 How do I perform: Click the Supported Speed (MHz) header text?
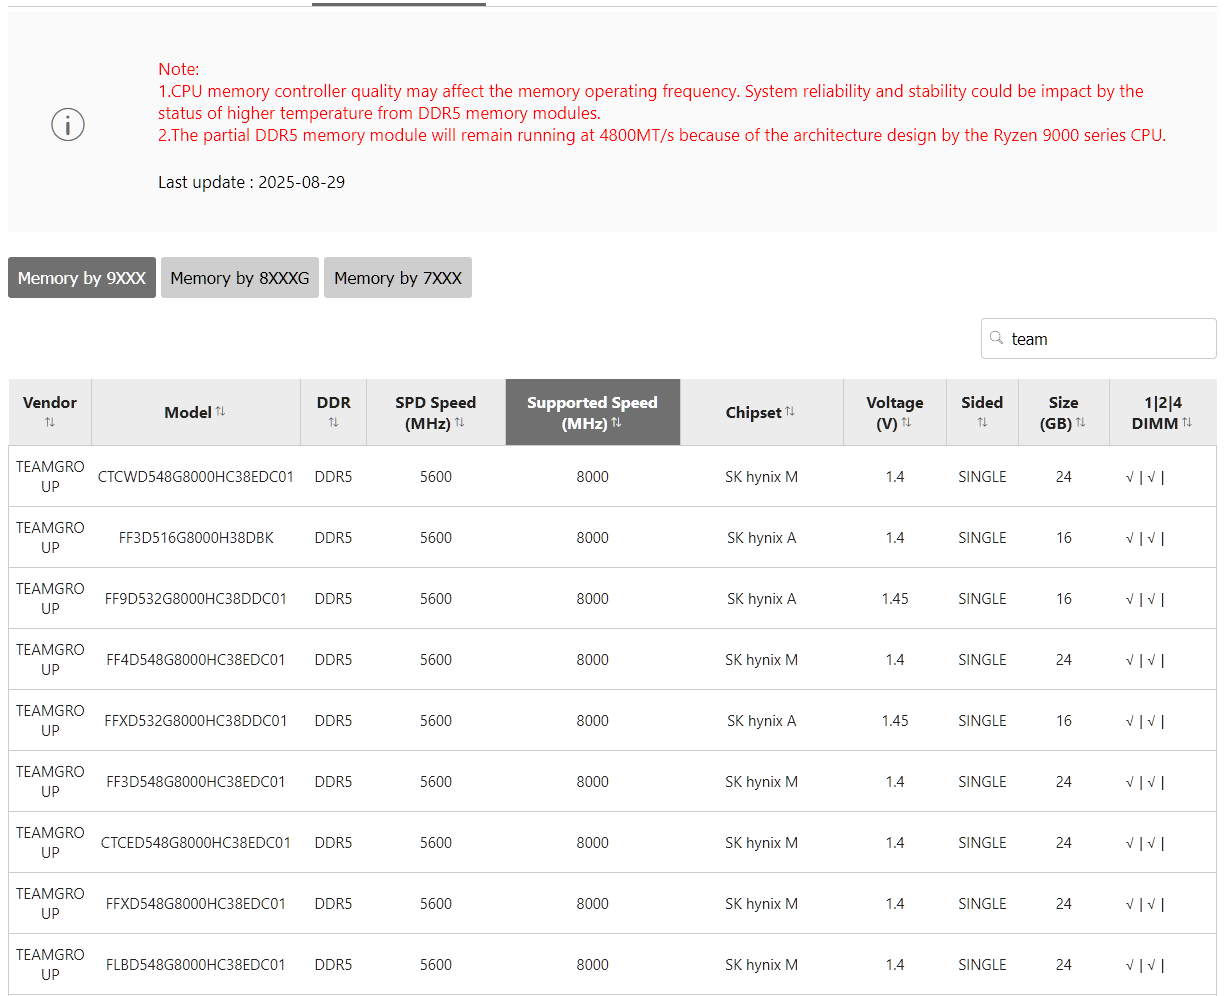pyautogui.click(x=592, y=412)
